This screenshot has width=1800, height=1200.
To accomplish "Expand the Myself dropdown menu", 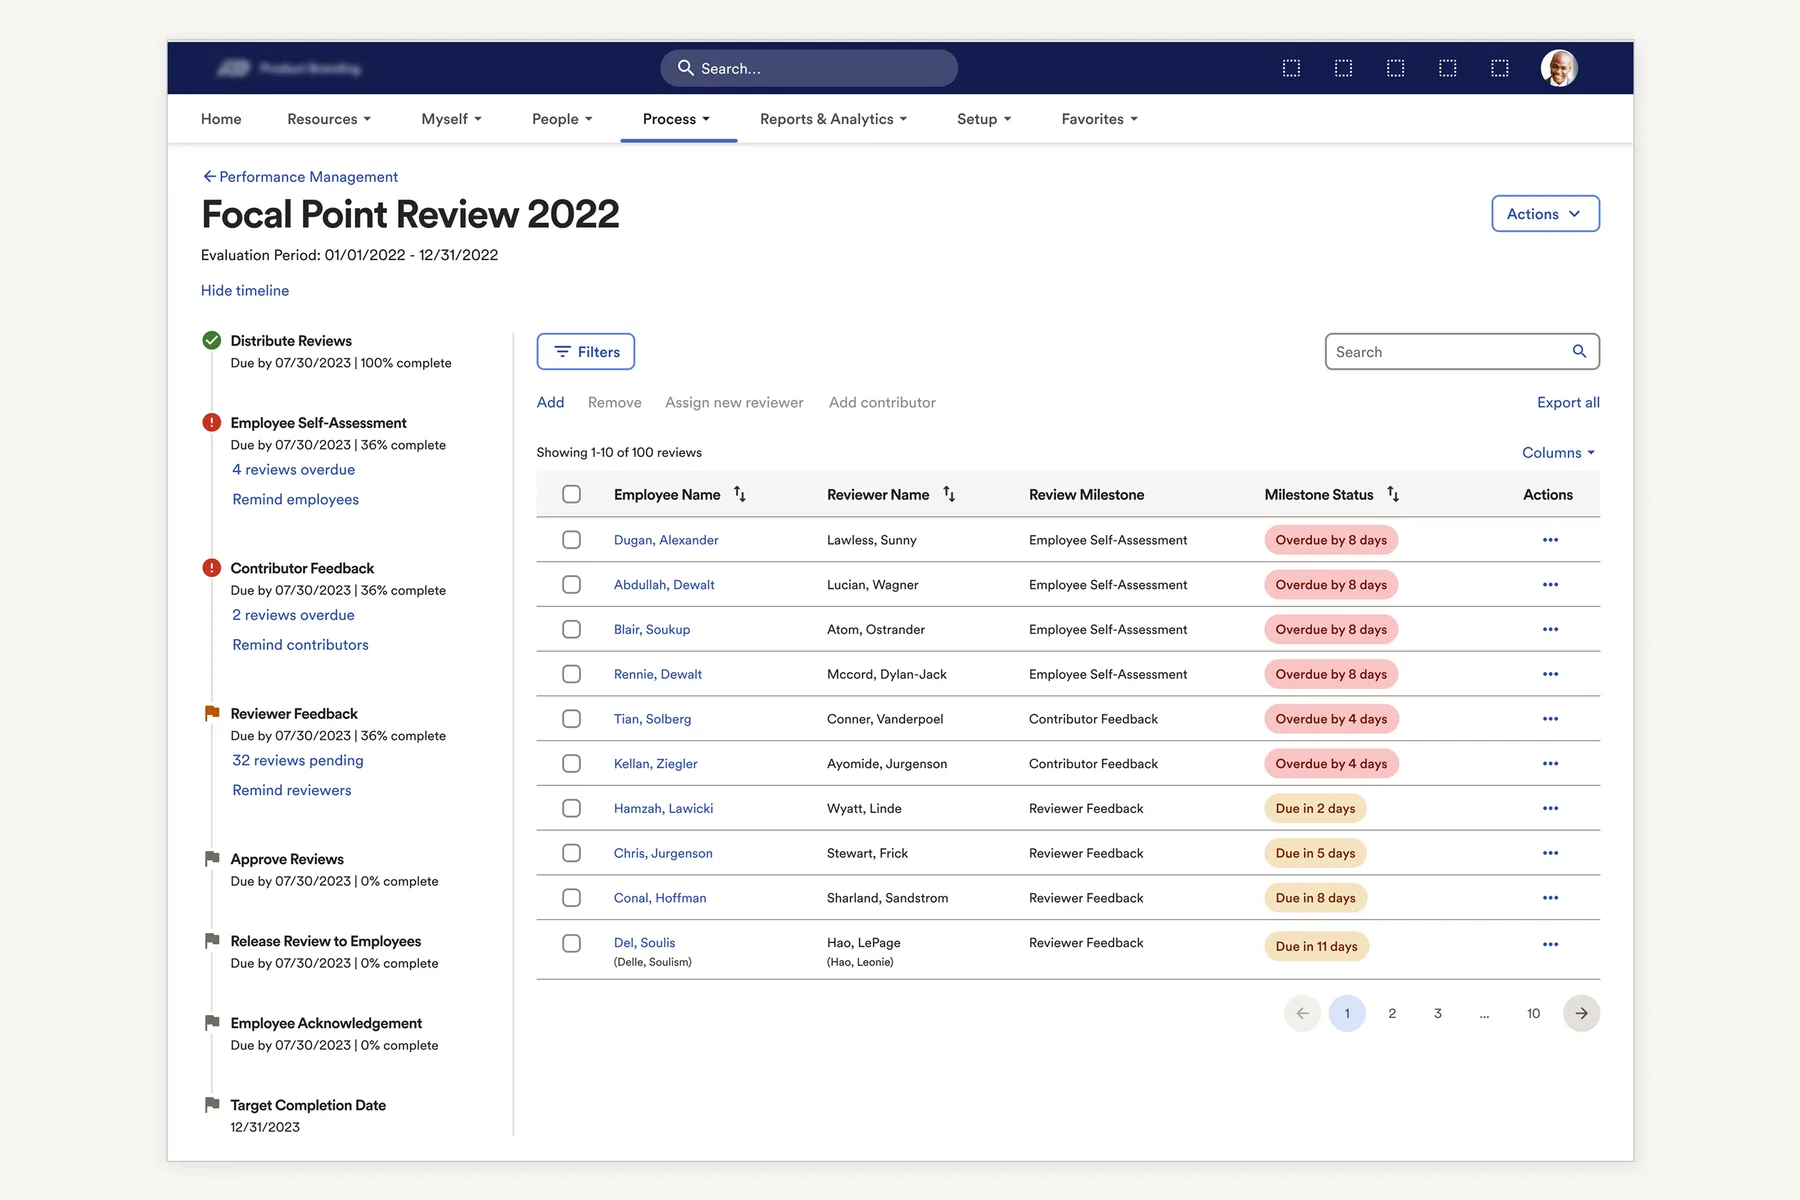I will (x=451, y=119).
